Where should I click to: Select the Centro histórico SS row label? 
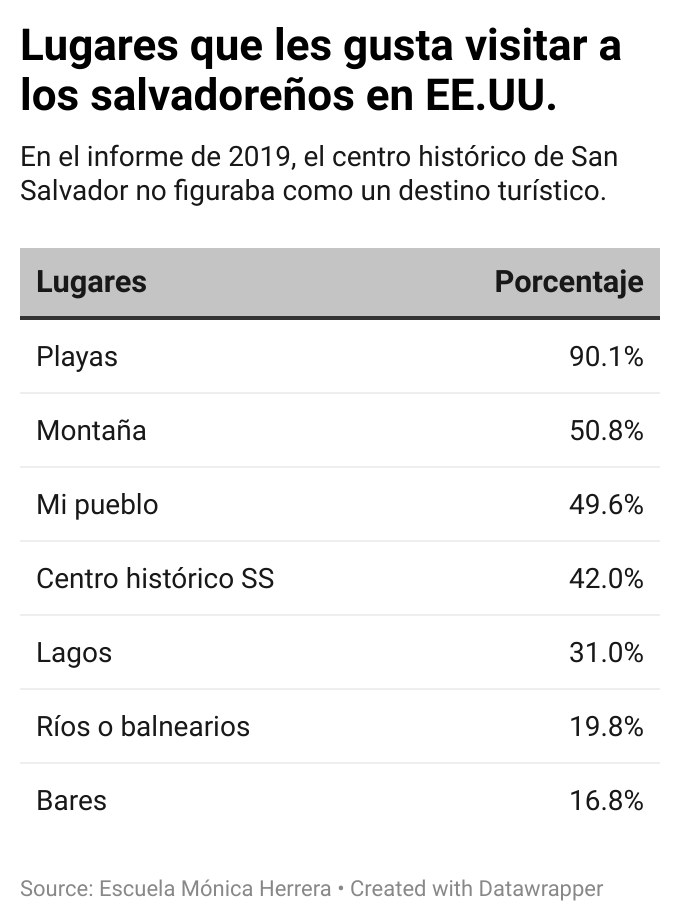[155, 579]
